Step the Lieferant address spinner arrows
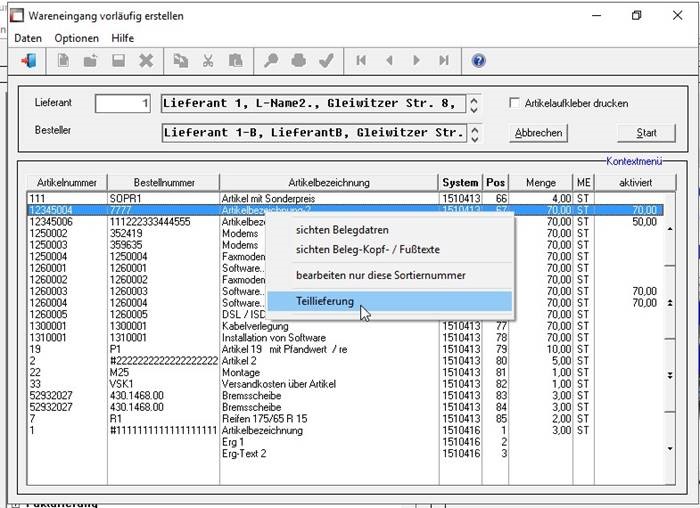 coord(474,104)
